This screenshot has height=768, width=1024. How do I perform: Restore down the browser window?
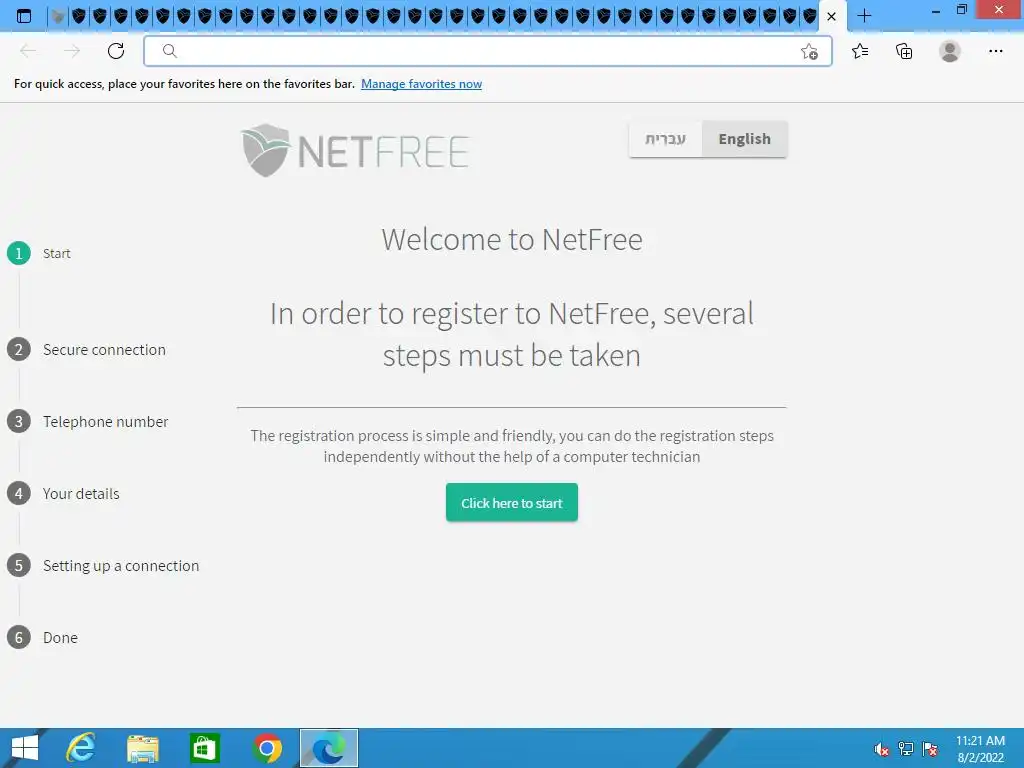961,10
